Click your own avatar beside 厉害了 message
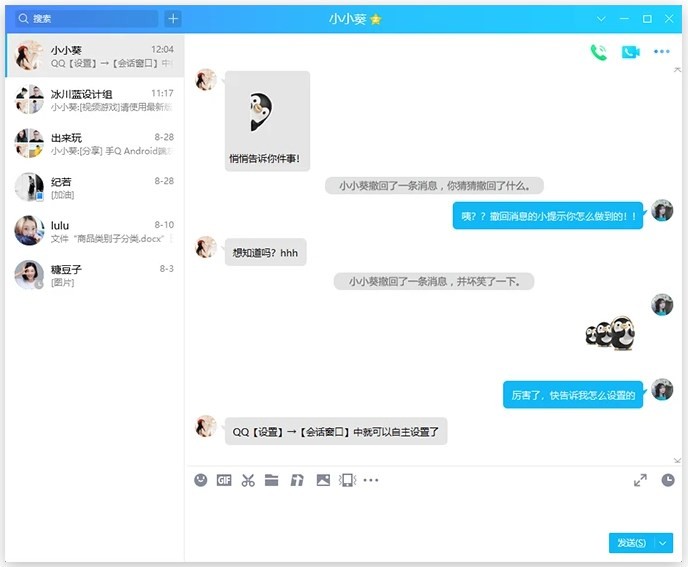 [x=662, y=389]
